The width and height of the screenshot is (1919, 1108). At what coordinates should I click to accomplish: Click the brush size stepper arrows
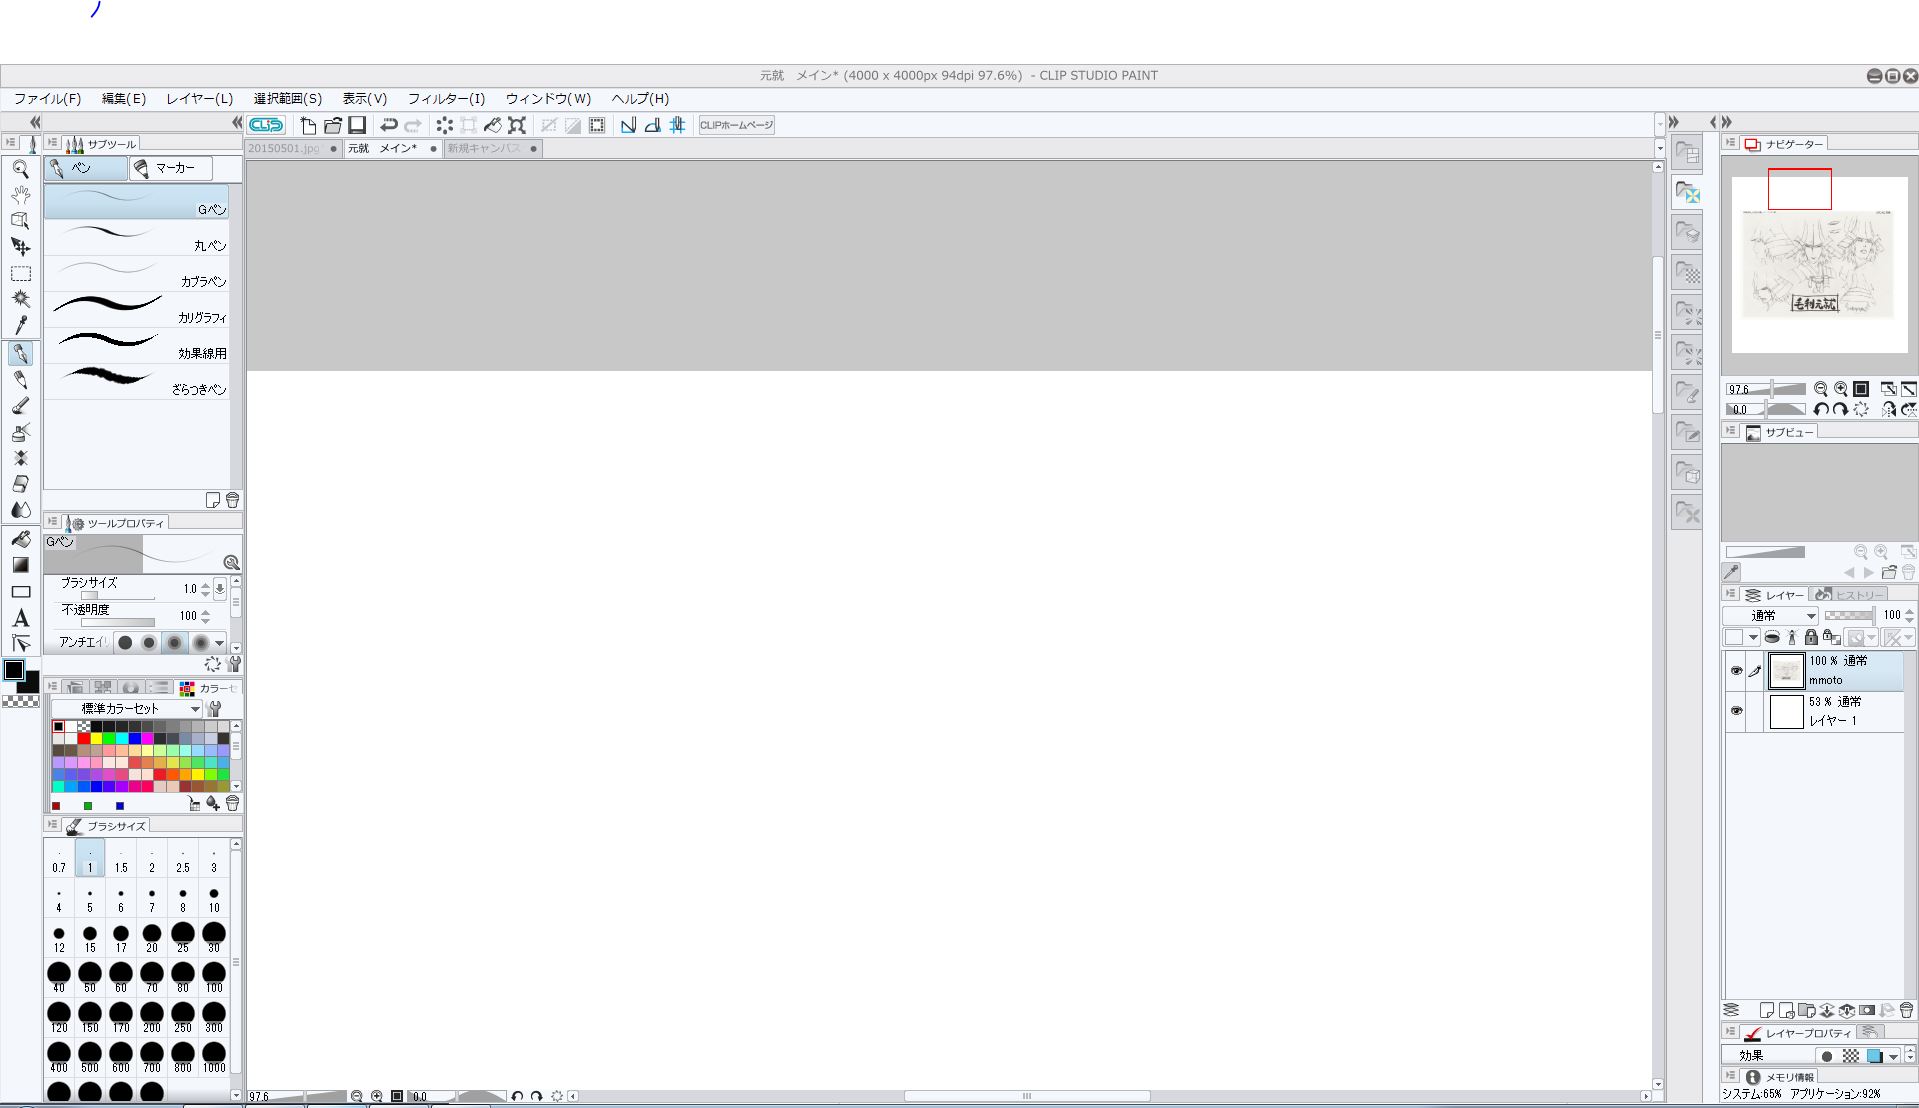click(206, 589)
